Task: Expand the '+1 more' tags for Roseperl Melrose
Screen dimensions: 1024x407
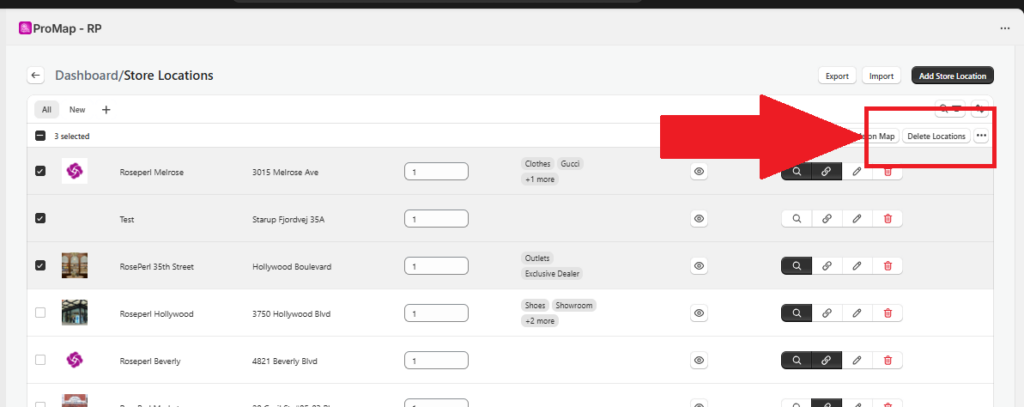Action: click(x=540, y=179)
